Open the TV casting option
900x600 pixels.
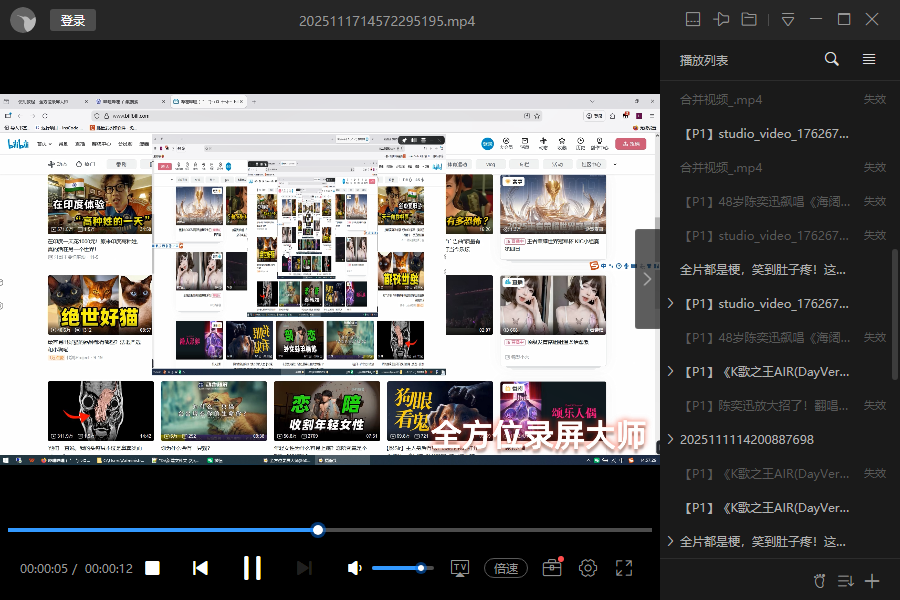click(460, 568)
